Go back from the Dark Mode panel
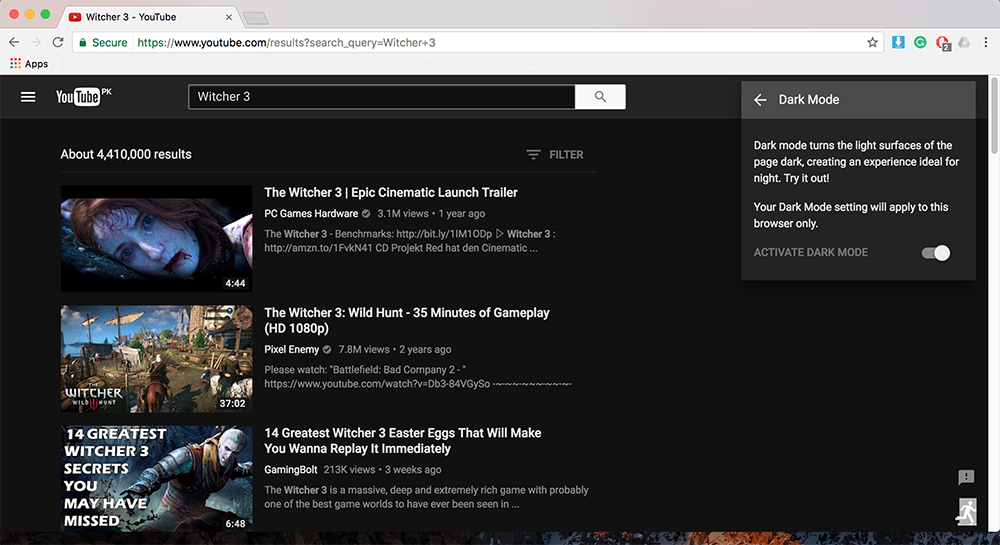The image size is (1000, 545). click(x=760, y=99)
